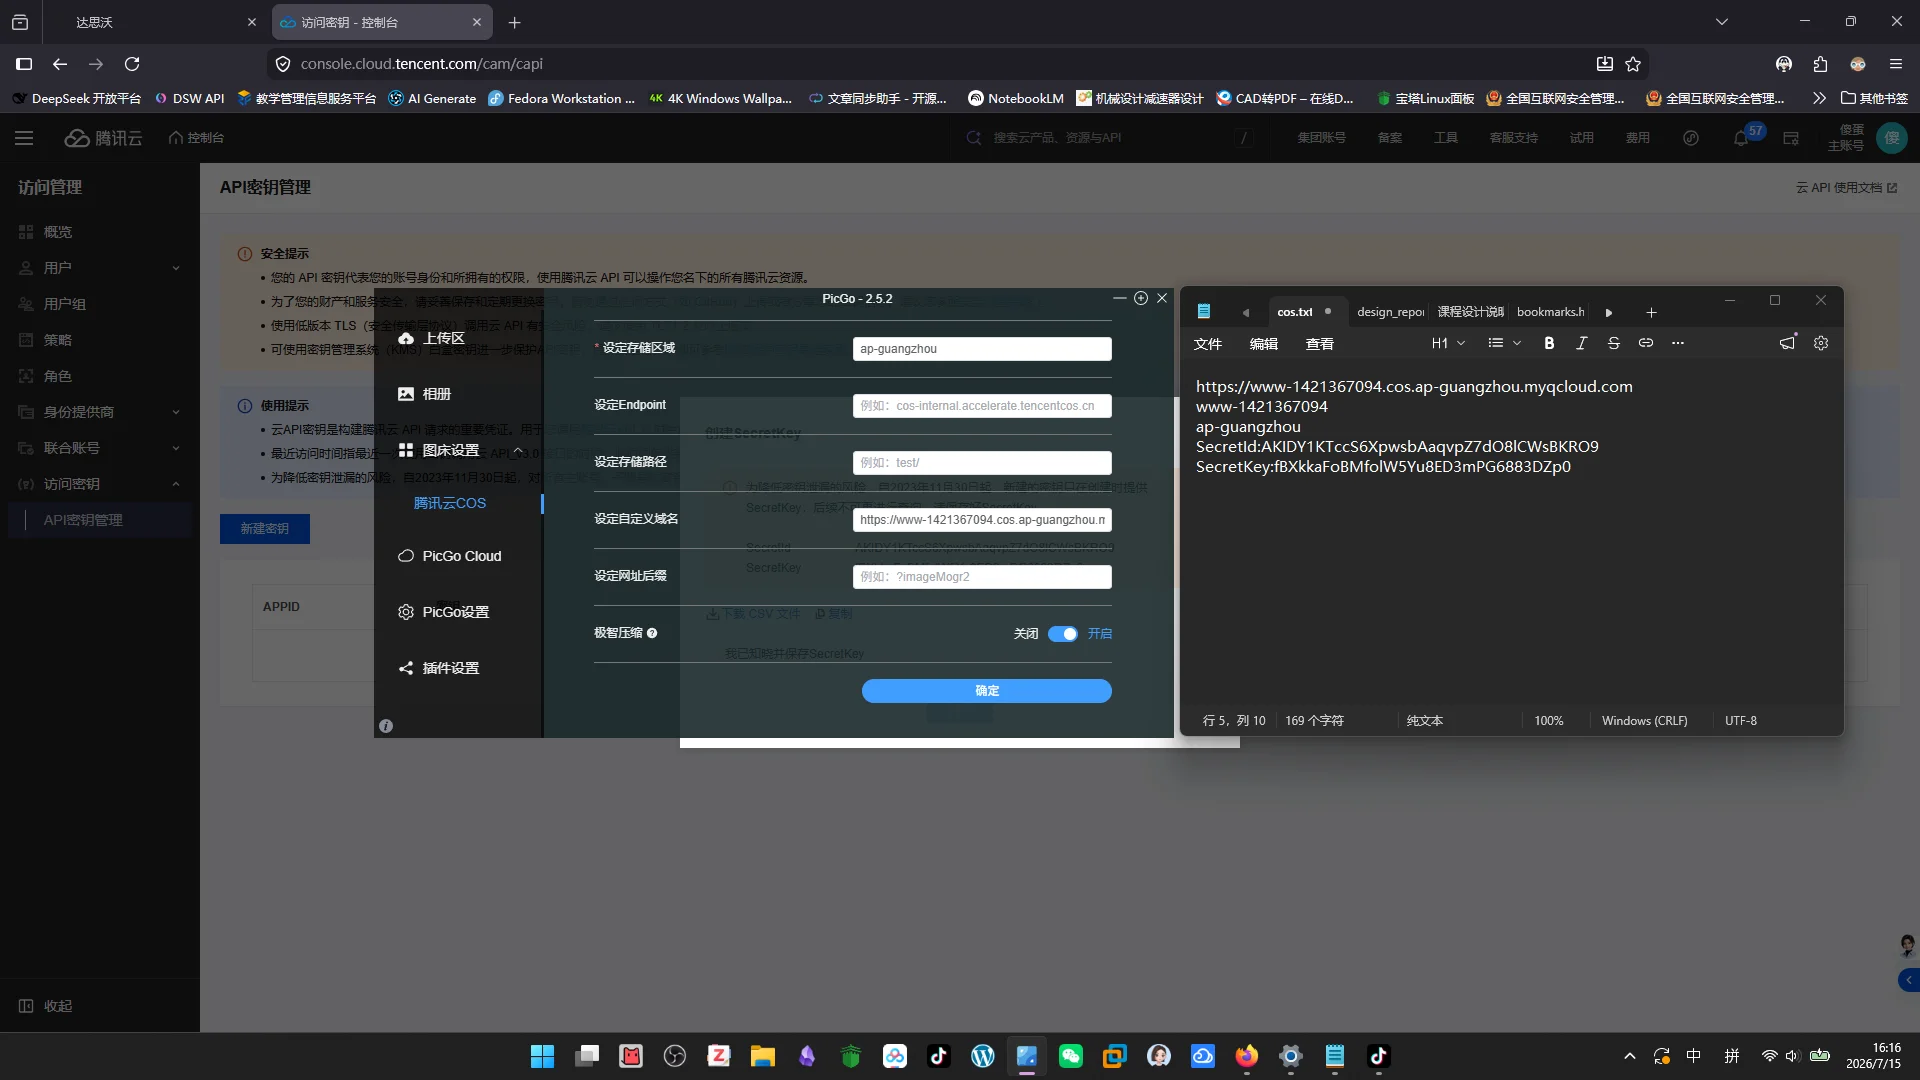The height and width of the screenshot is (1080, 1920).
Task: Open PicGo设置 settings page
Action: tap(444, 612)
